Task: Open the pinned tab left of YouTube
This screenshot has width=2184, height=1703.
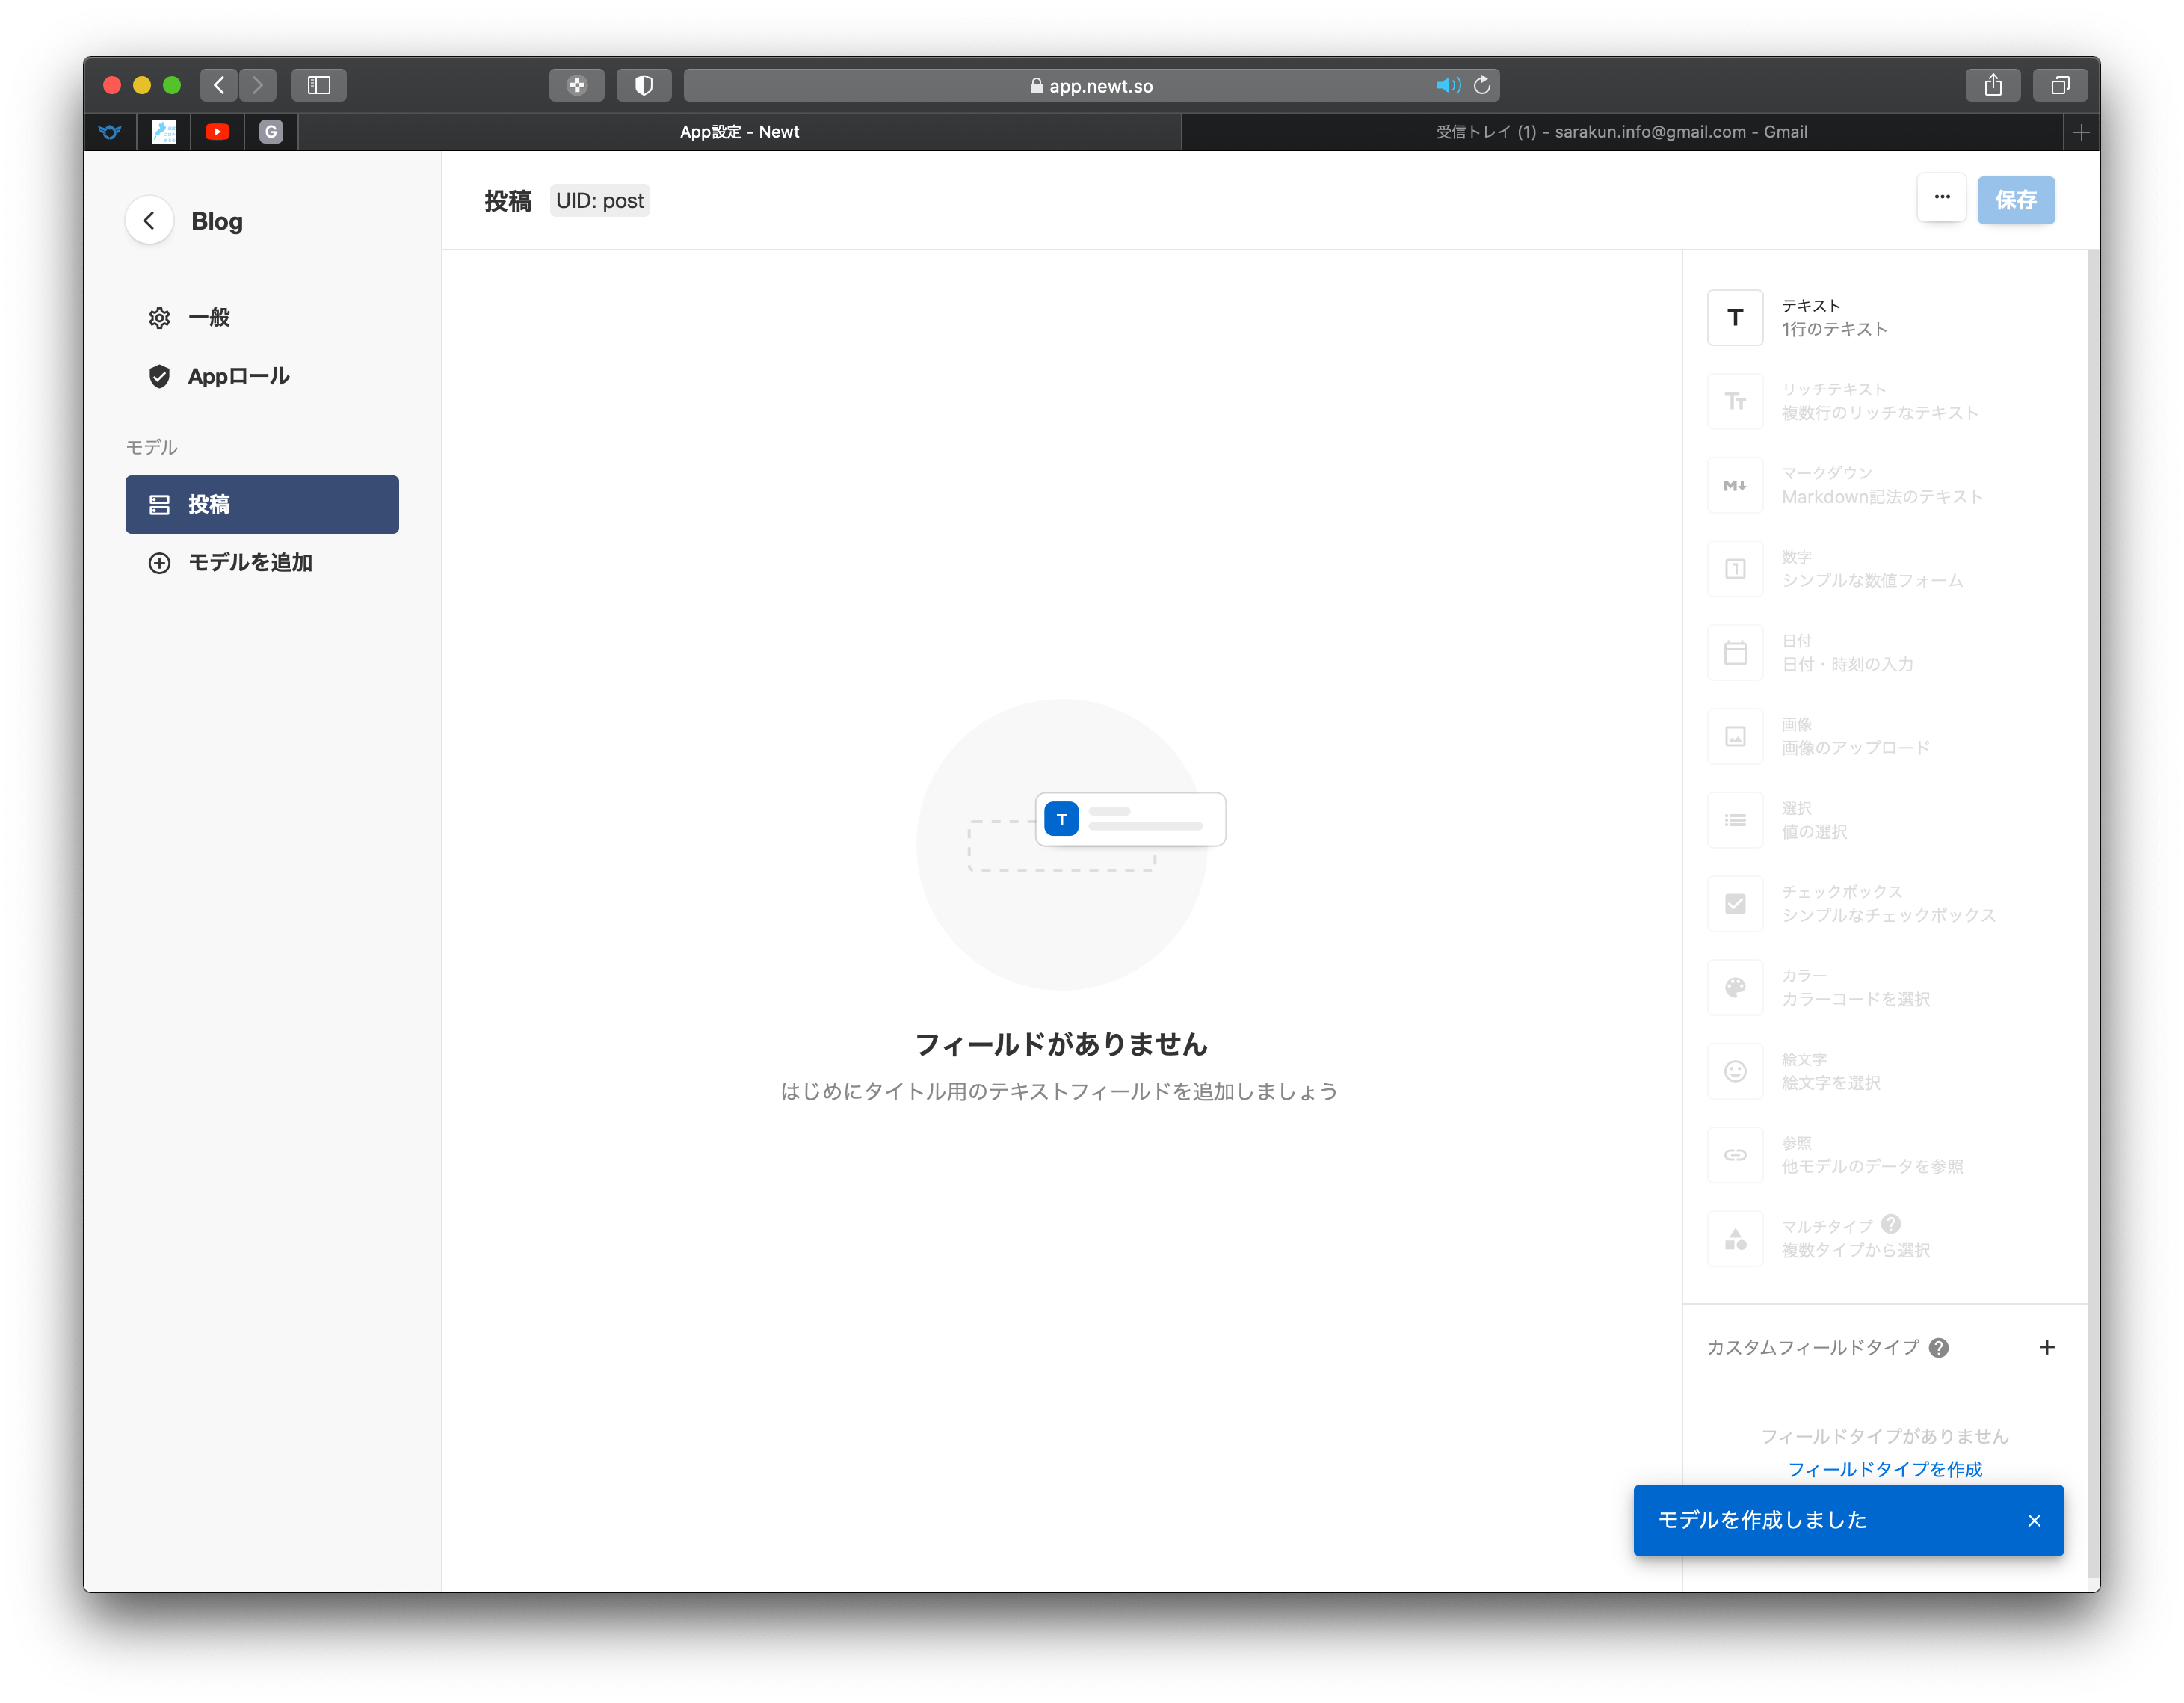Action: [x=164, y=132]
